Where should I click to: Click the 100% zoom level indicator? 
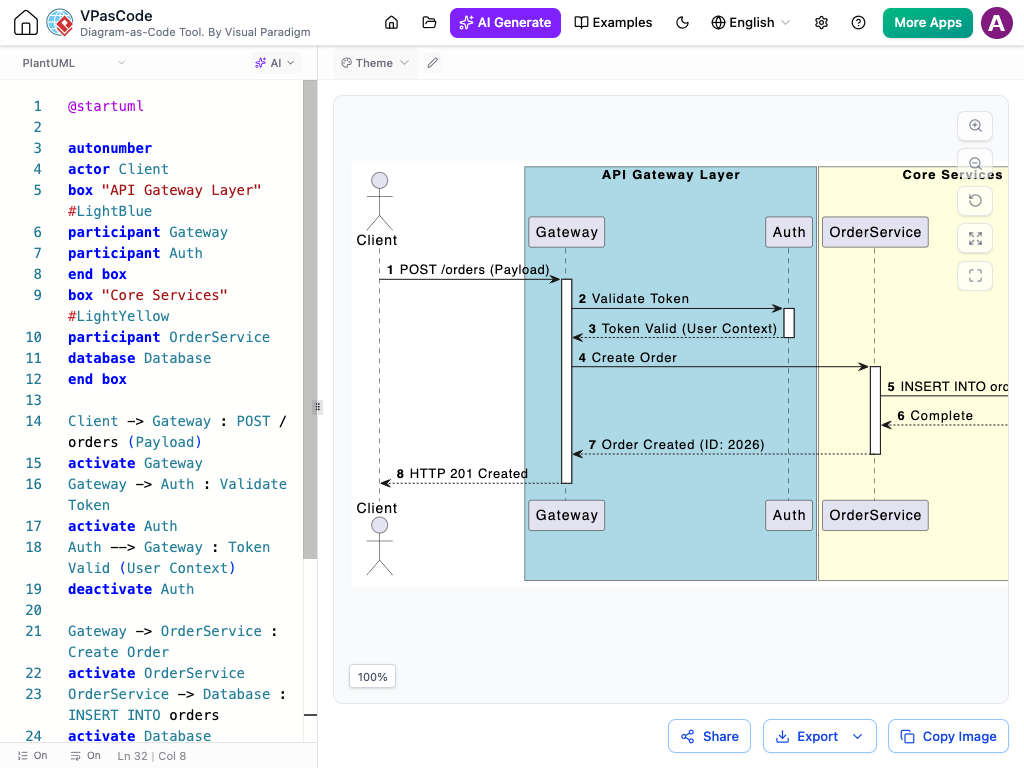click(x=372, y=677)
